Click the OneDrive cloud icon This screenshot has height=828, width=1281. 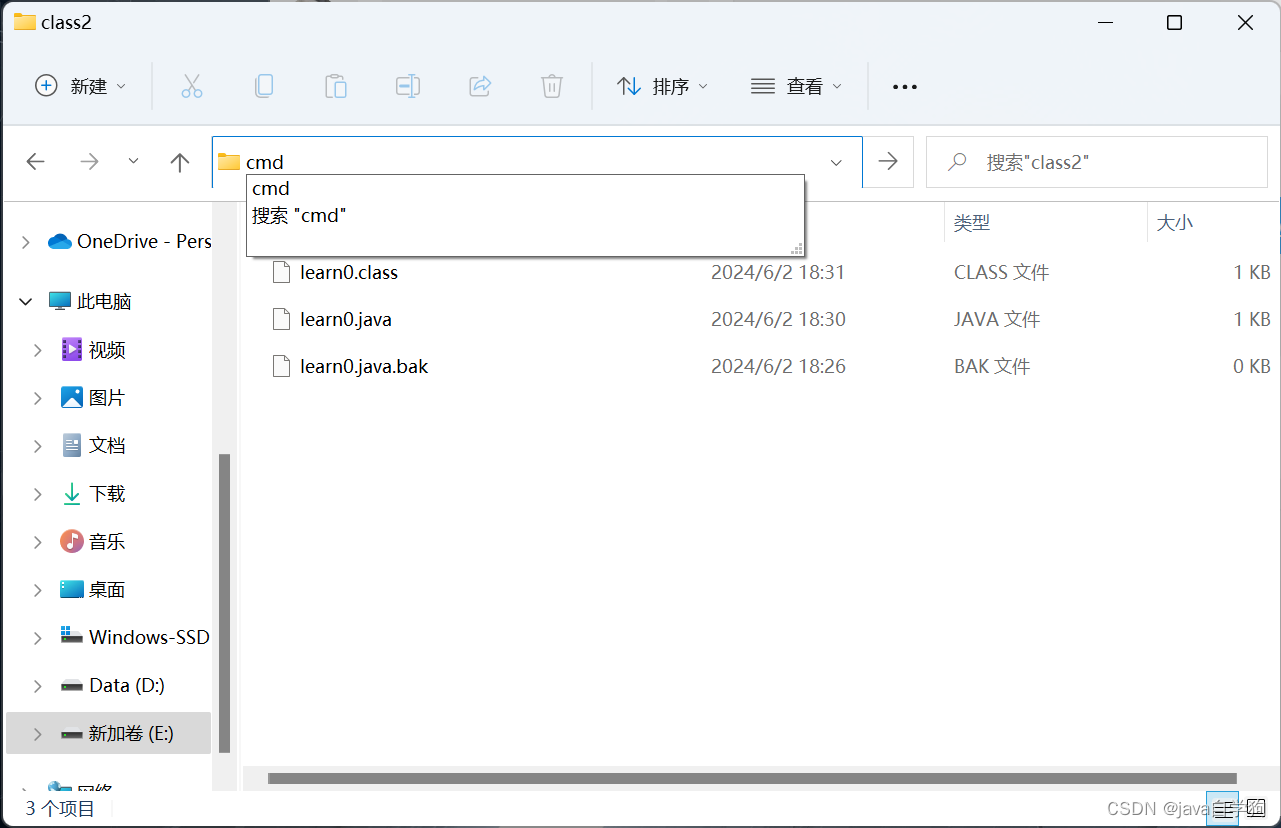(60, 241)
